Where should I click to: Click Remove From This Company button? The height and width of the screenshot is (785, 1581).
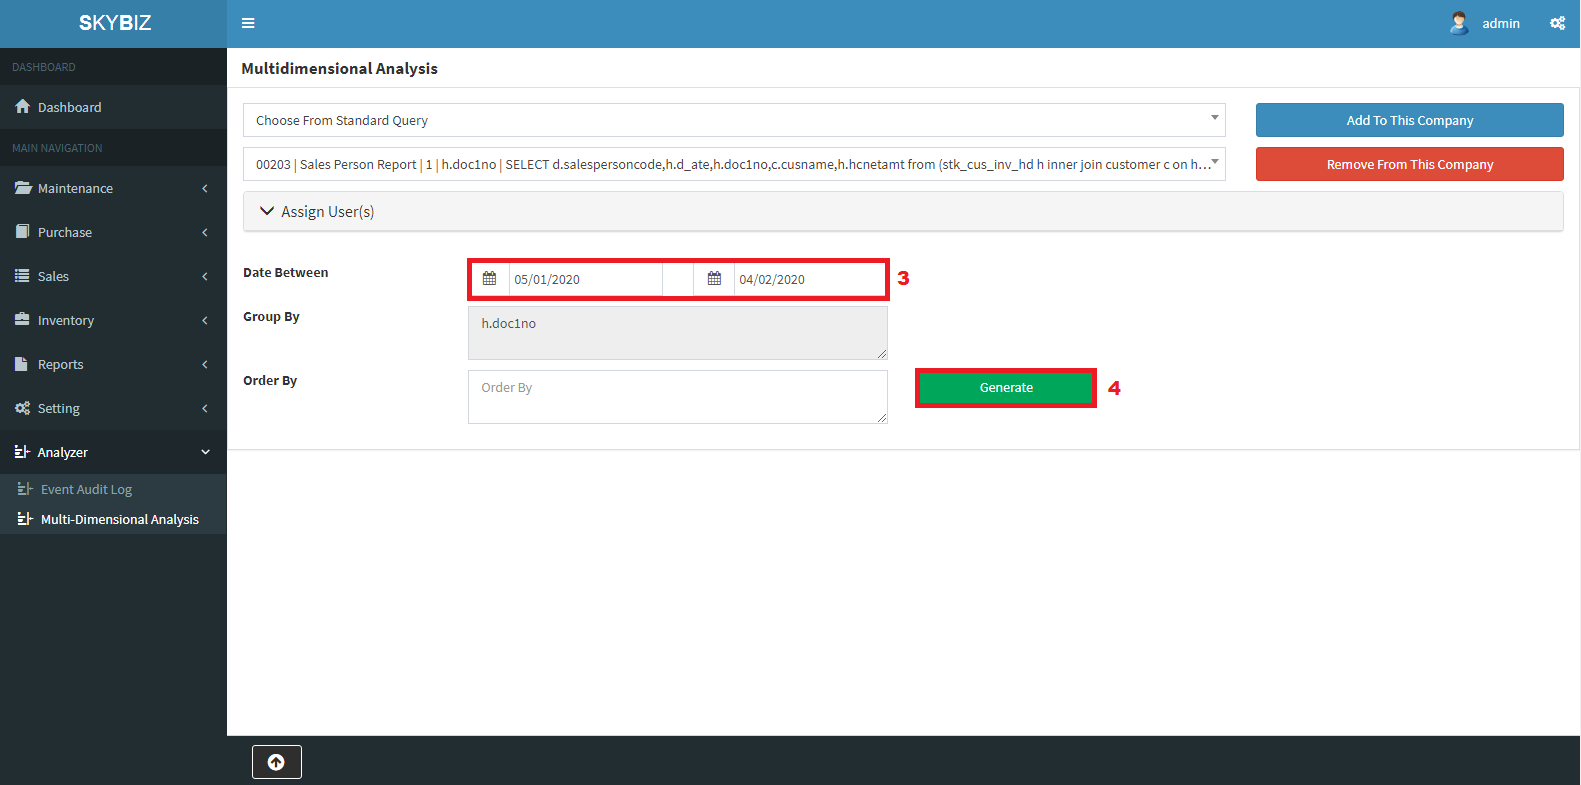1409,164
